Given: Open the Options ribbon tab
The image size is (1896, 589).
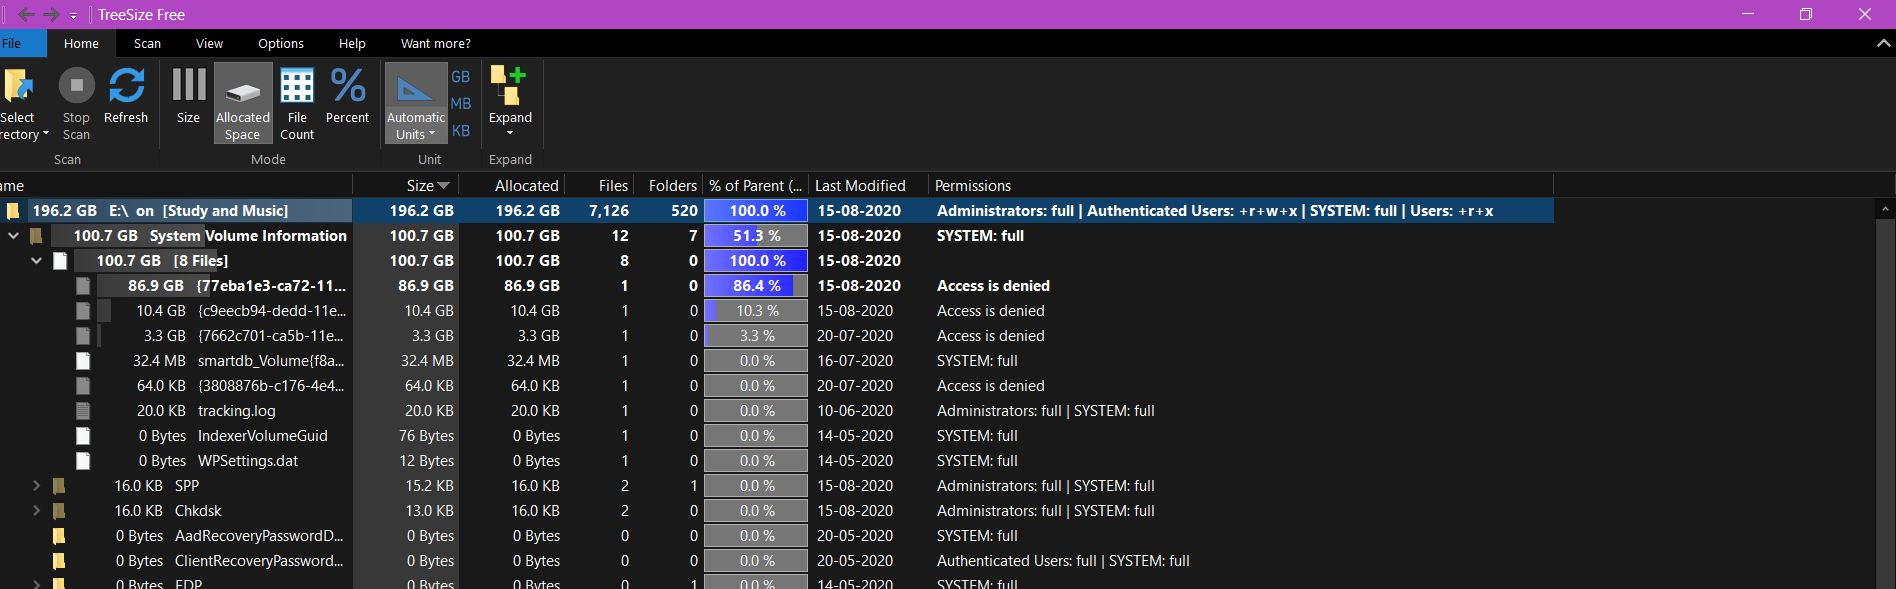Looking at the screenshot, I should coord(281,44).
